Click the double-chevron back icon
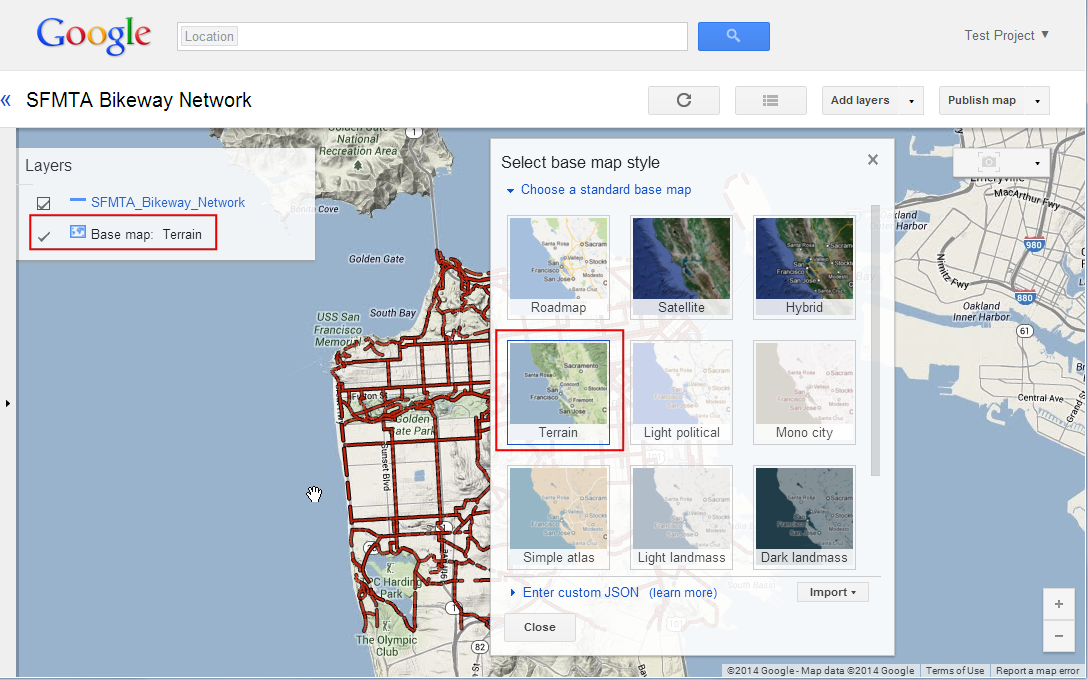Image resolution: width=1088 pixels, height=680 pixels. point(7,100)
